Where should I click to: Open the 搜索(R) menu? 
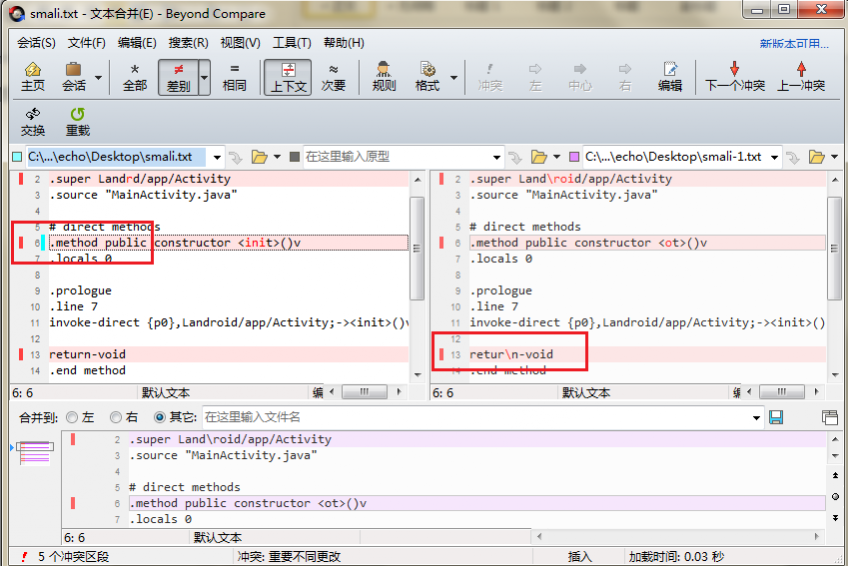188,43
